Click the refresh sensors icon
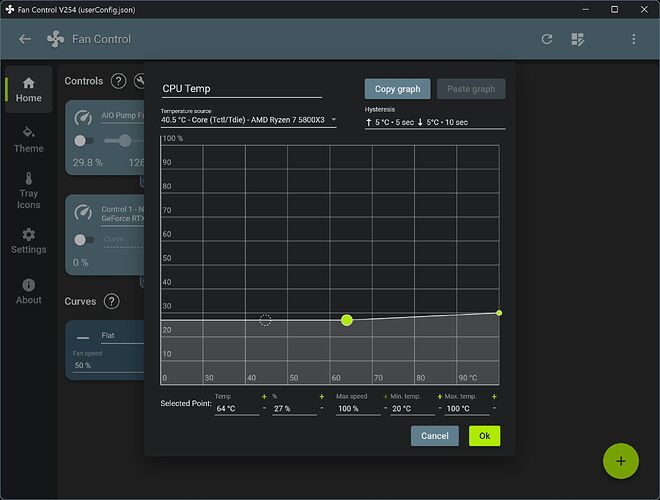 click(547, 39)
